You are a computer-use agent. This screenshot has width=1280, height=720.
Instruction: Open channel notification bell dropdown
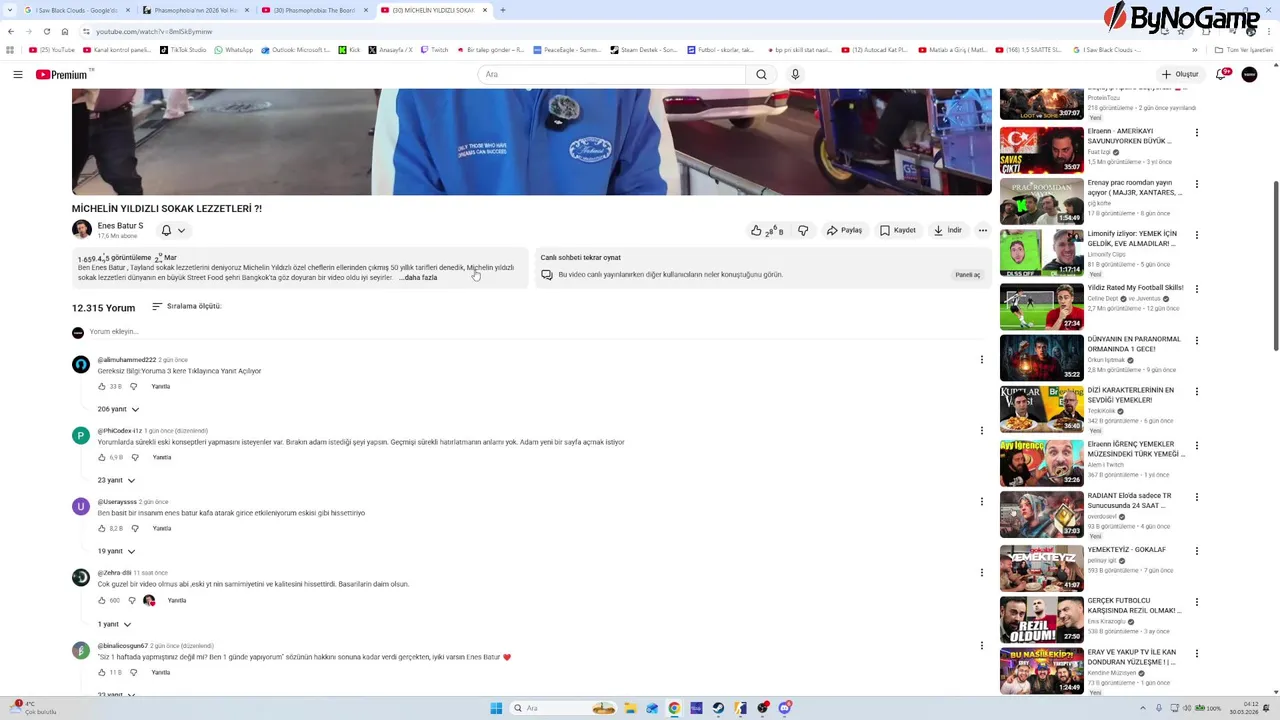(x=173, y=230)
